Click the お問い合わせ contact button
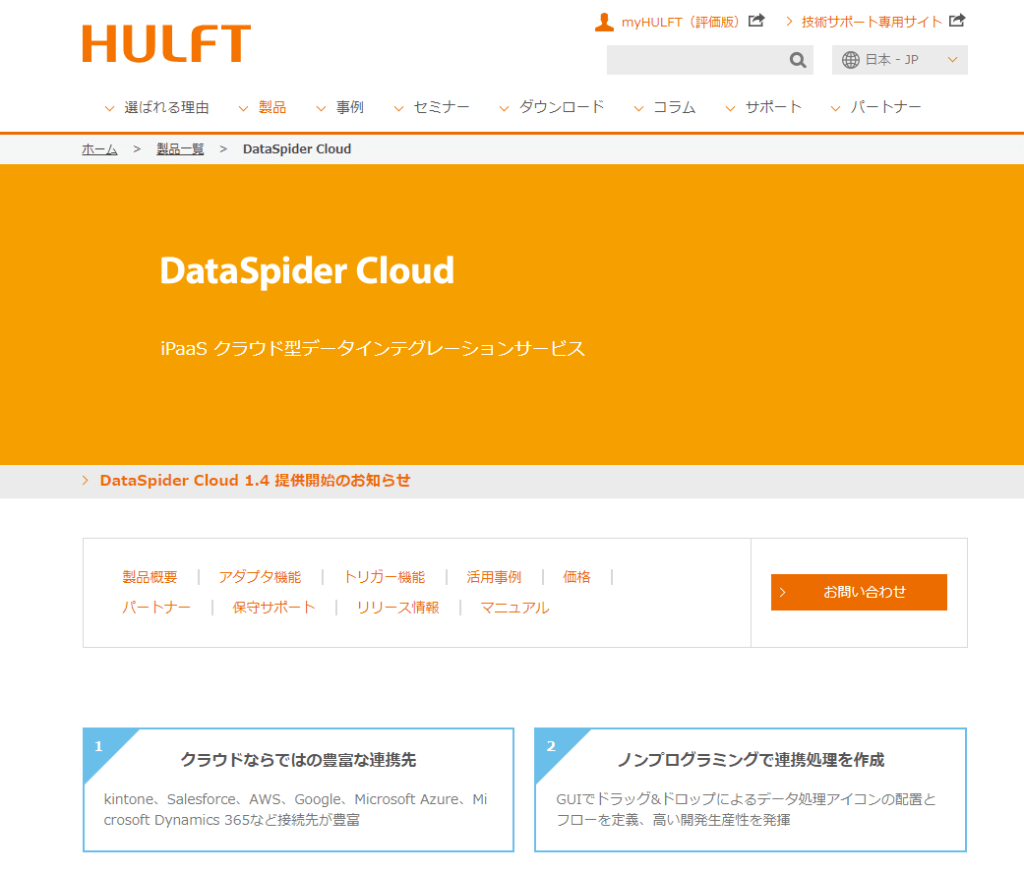Viewport: 1024px width, 873px height. tap(859, 592)
